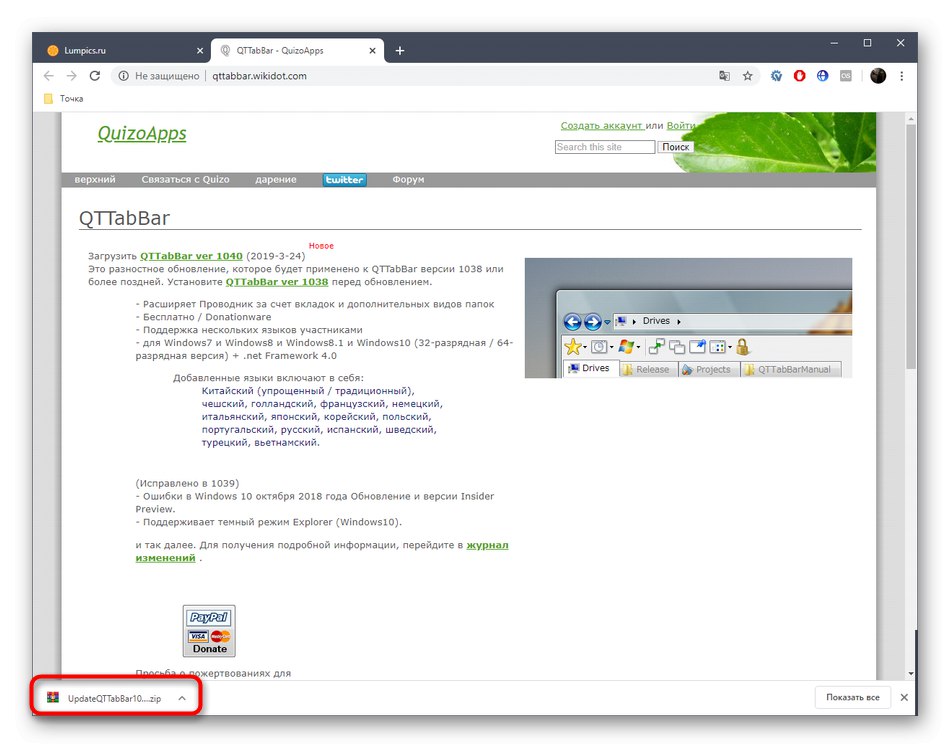Open the blue globe extension icon

822,76
